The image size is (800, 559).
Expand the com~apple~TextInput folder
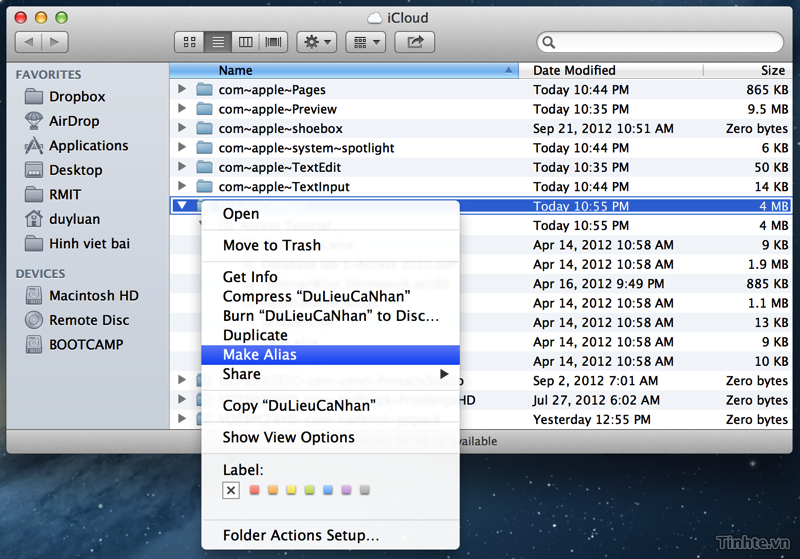[x=182, y=186]
